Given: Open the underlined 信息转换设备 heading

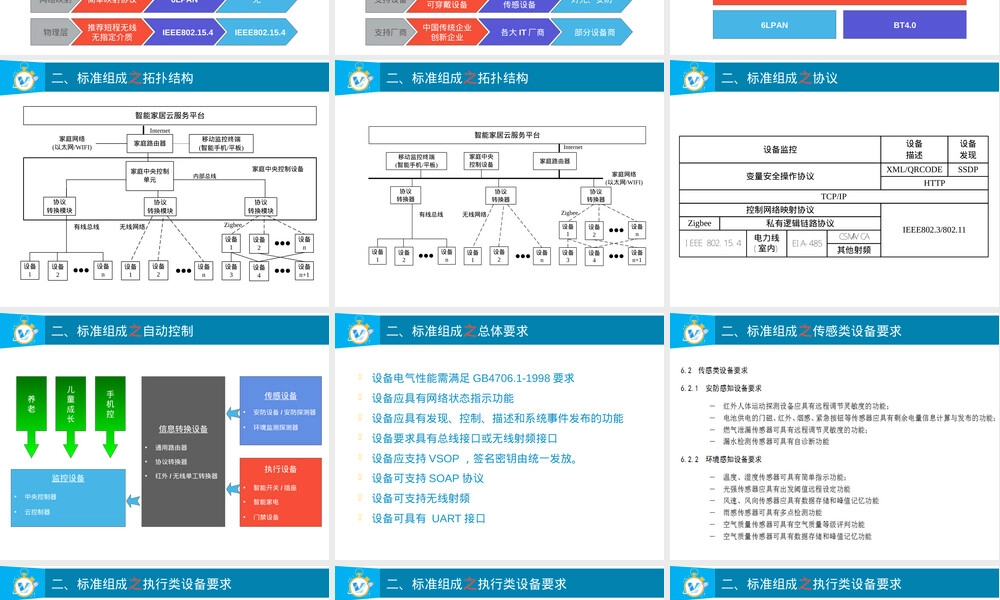Looking at the screenshot, I should click(x=183, y=429).
